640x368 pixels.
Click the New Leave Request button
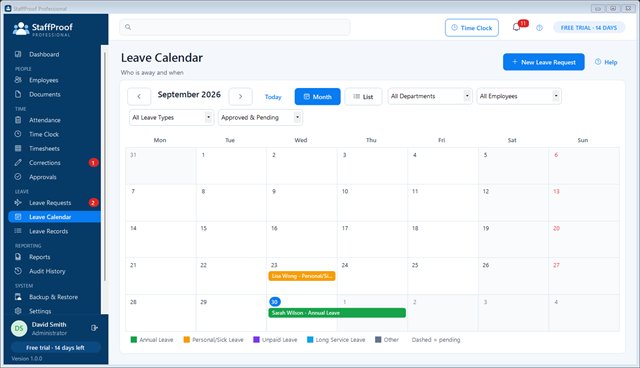(544, 62)
